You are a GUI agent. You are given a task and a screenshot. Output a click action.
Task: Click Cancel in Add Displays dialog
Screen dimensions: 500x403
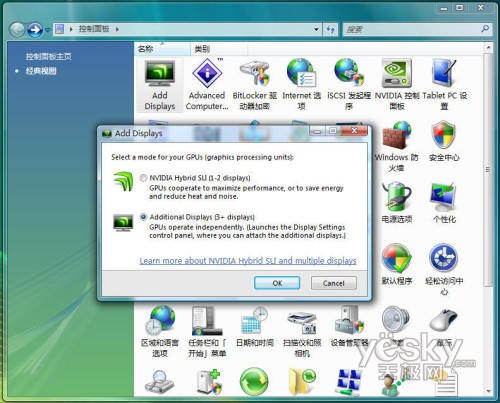[334, 283]
